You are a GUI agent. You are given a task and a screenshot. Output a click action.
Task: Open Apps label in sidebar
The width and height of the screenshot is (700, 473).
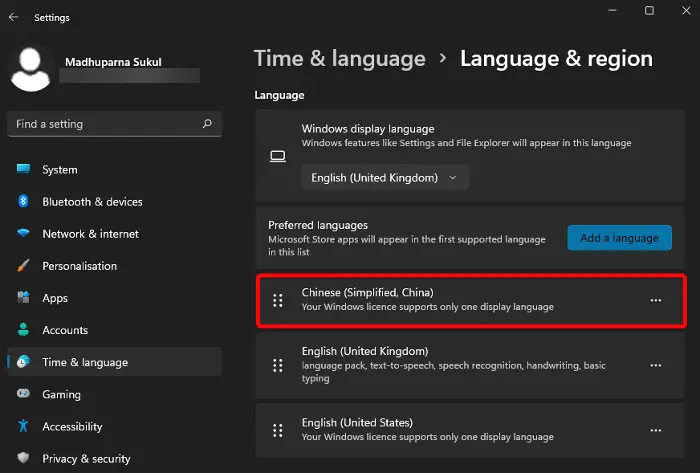coord(55,299)
